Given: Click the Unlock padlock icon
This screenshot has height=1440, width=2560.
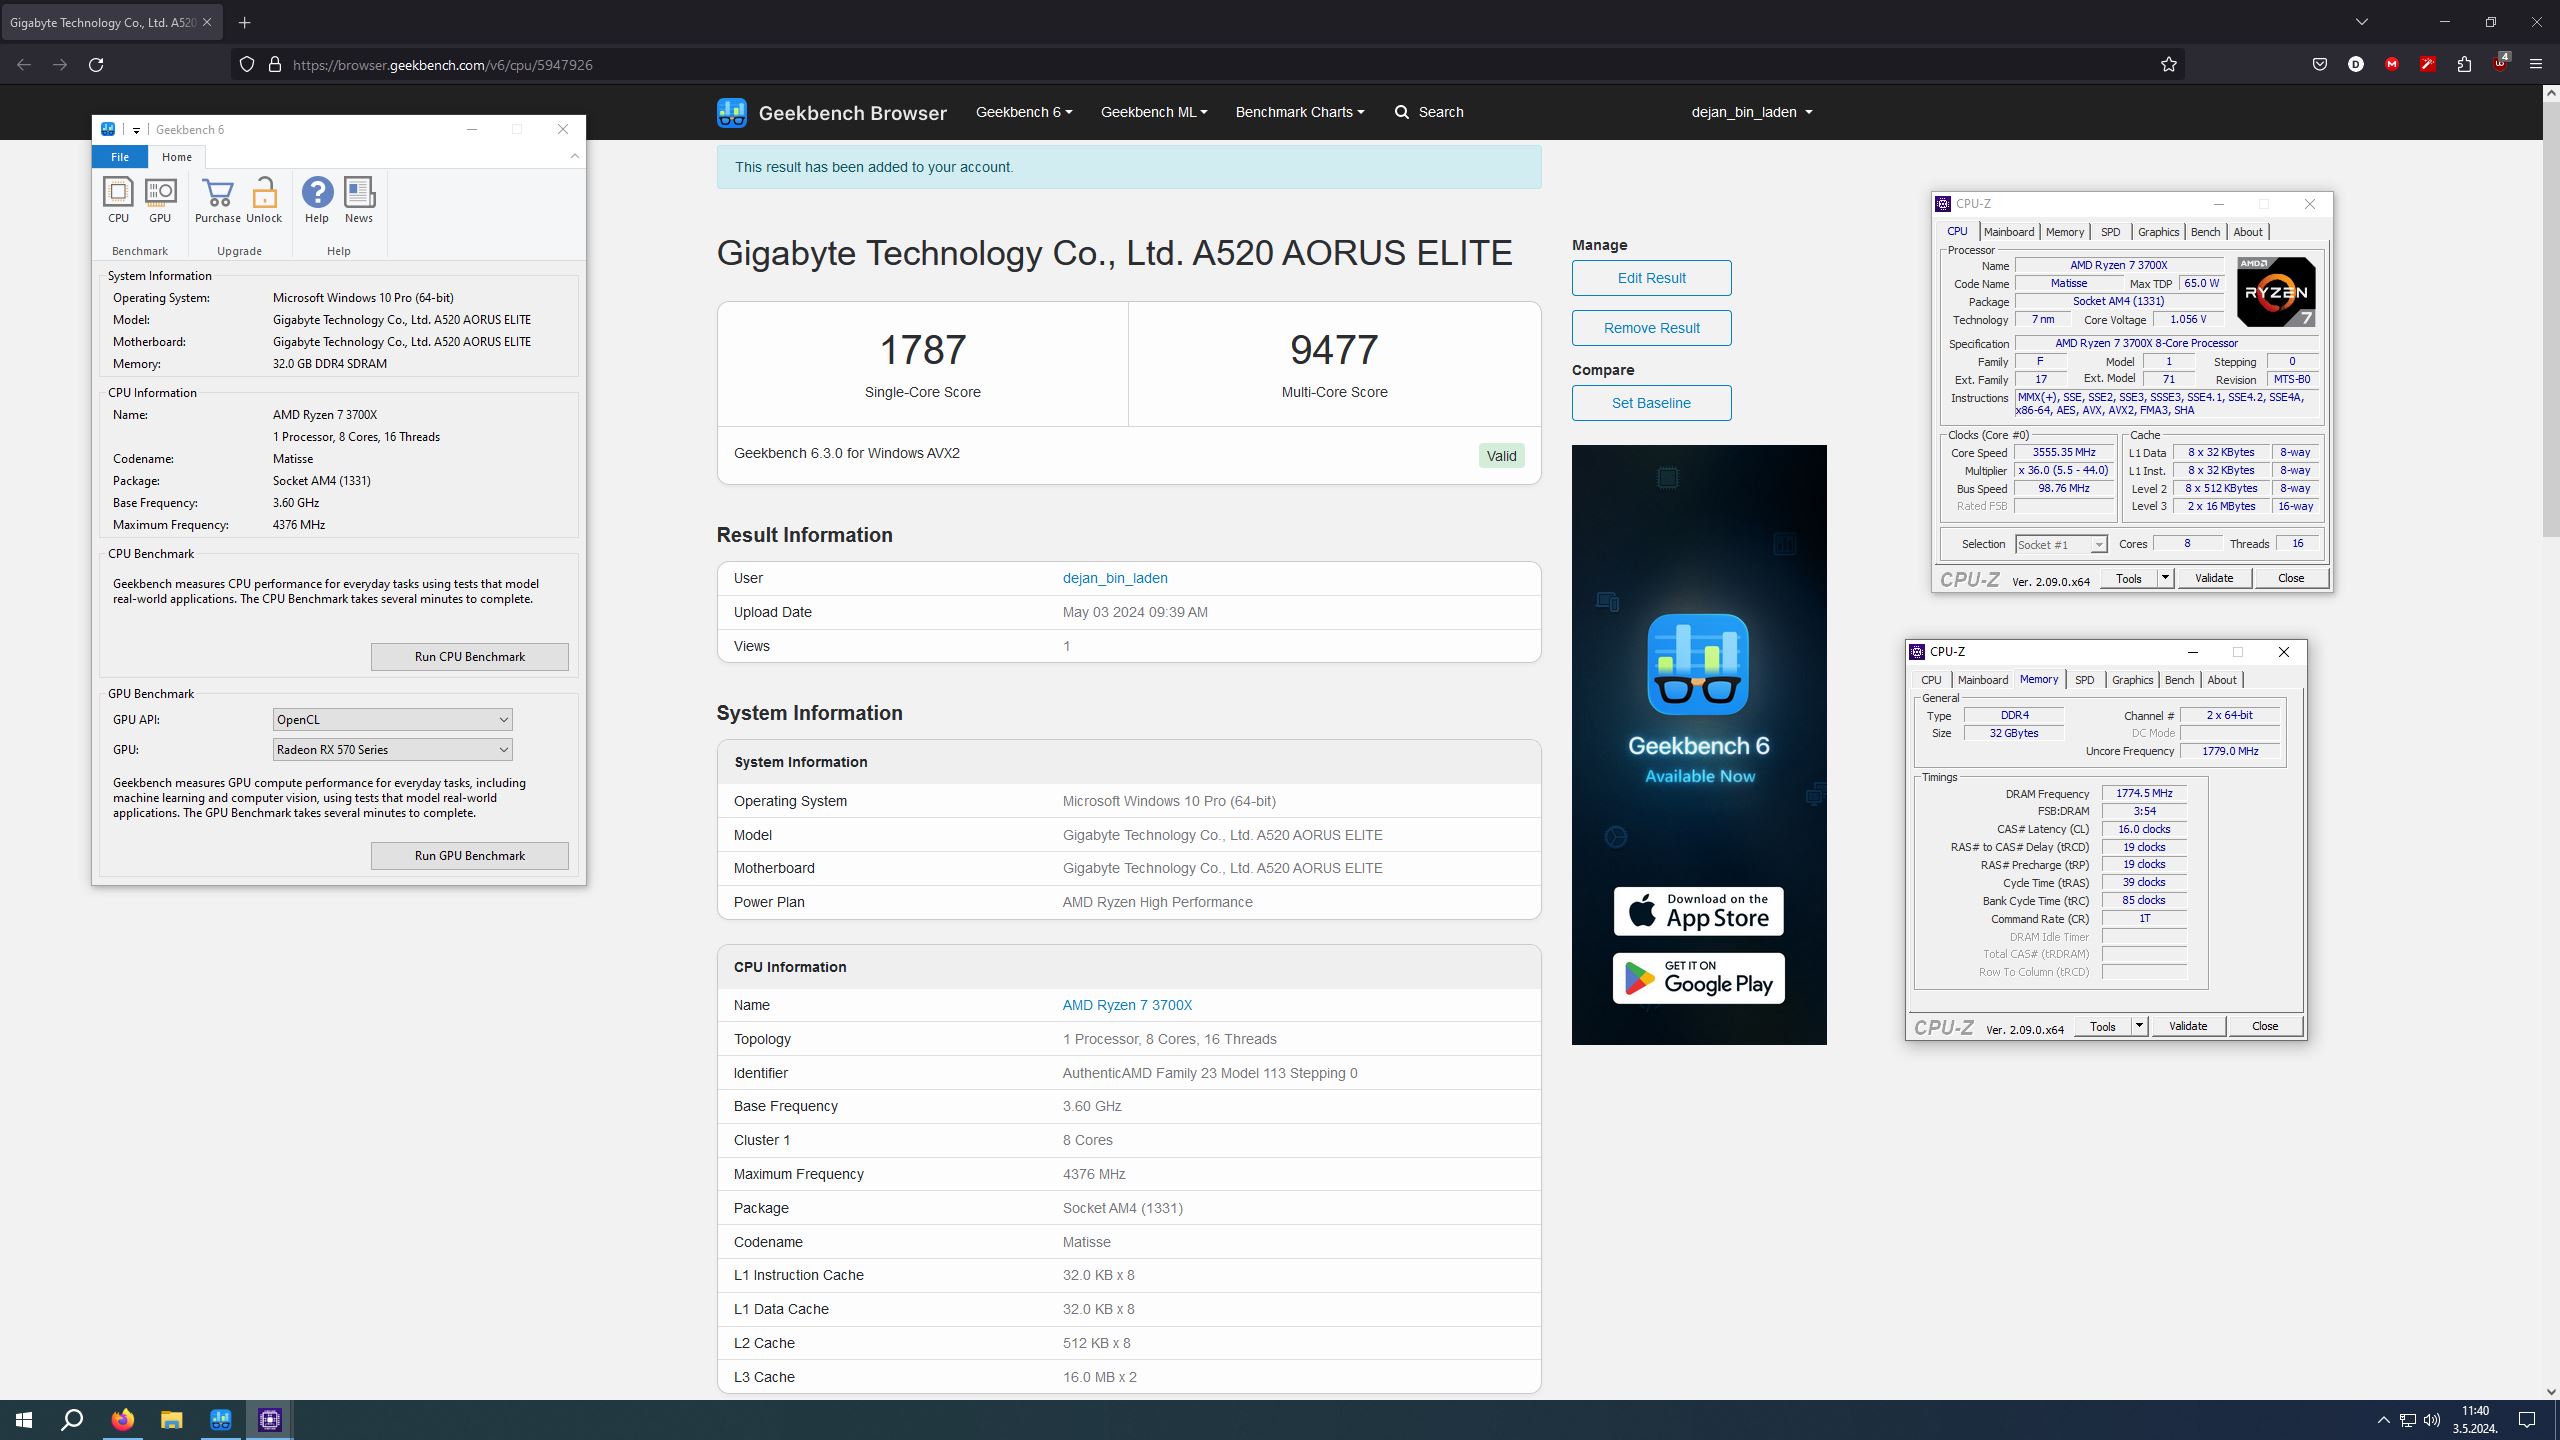Looking at the screenshot, I should click(x=264, y=200).
